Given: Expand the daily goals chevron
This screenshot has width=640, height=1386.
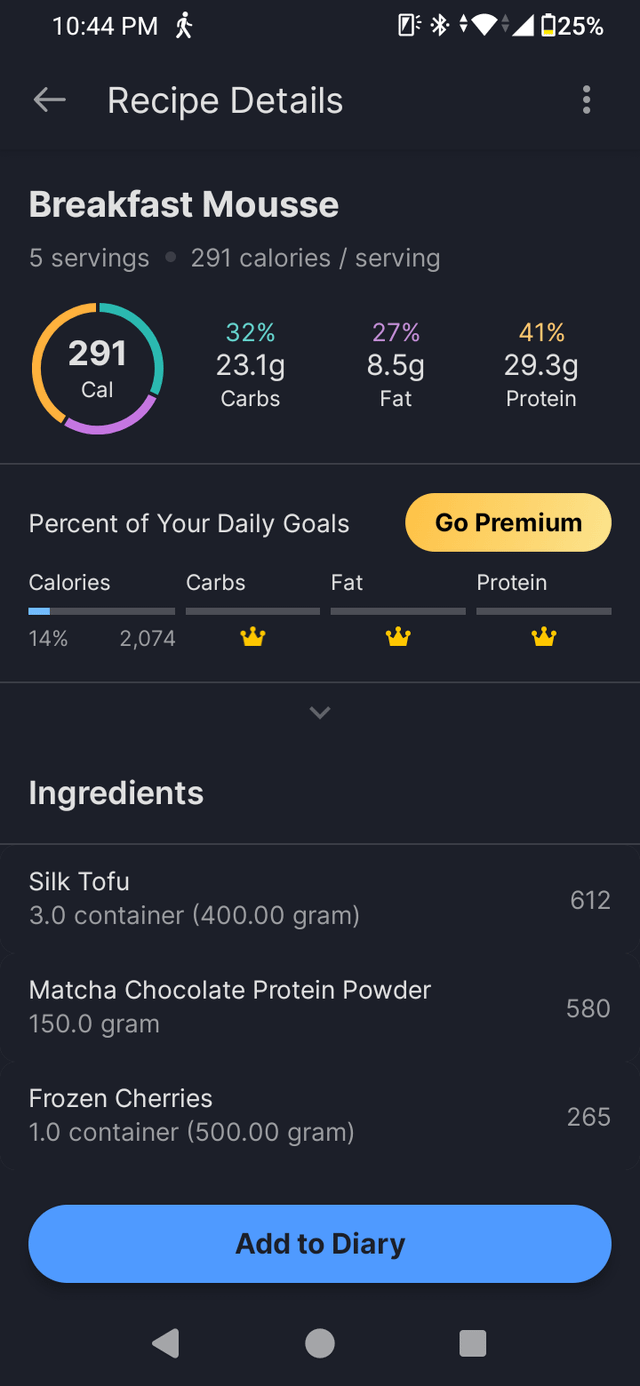Looking at the screenshot, I should [320, 713].
